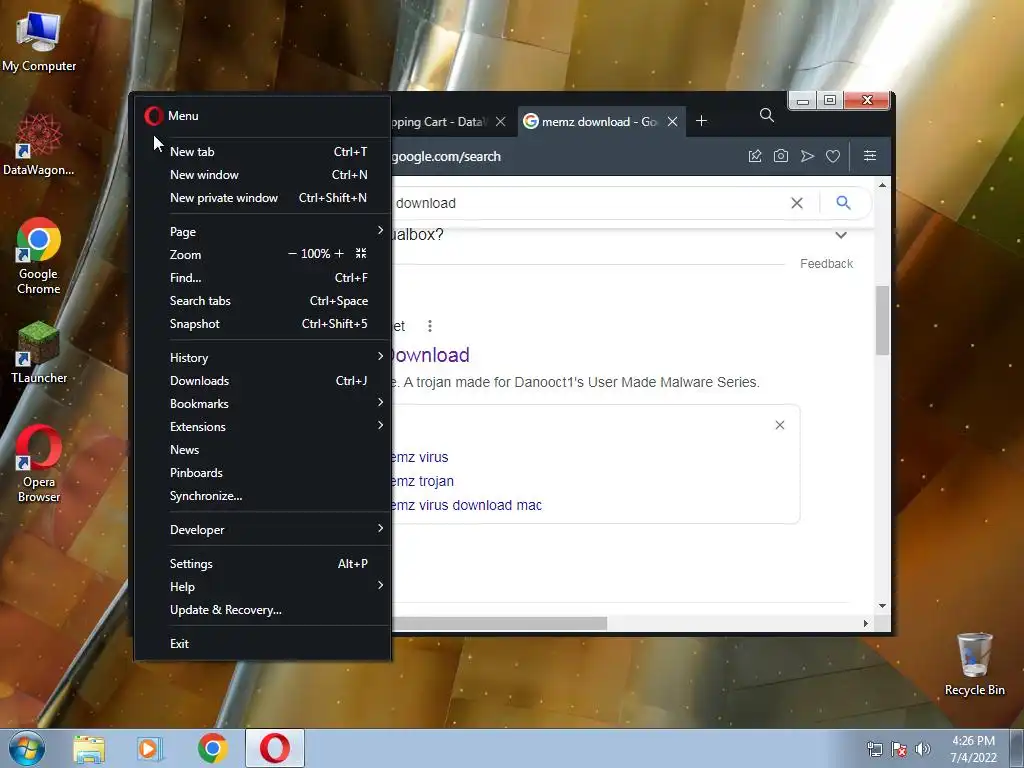
Task: Open TLauncher desktop shortcut
Action: [39, 353]
